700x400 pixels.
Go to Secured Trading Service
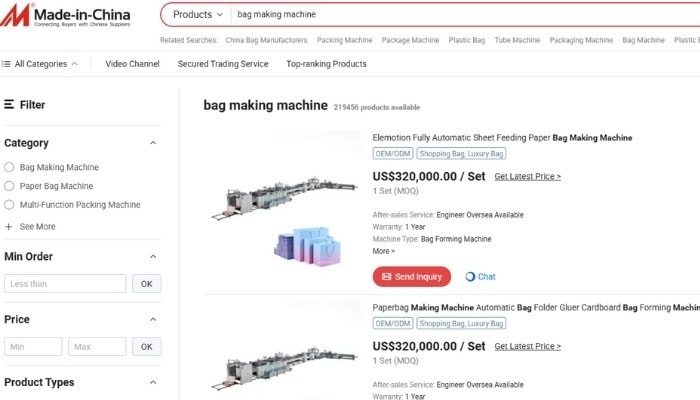pos(223,64)
